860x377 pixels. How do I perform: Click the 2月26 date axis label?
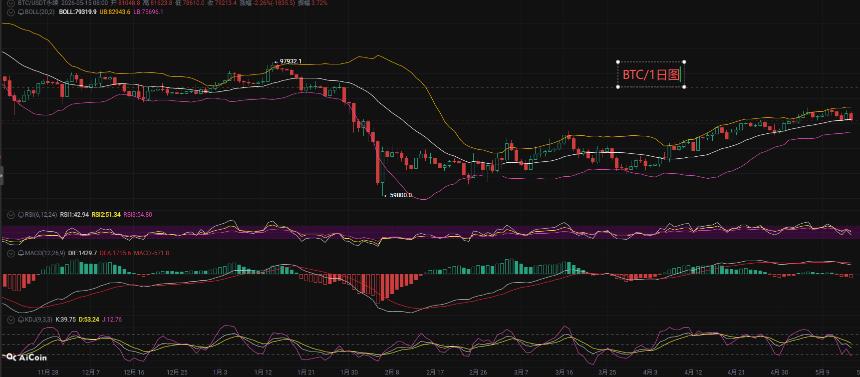(478, 372)
